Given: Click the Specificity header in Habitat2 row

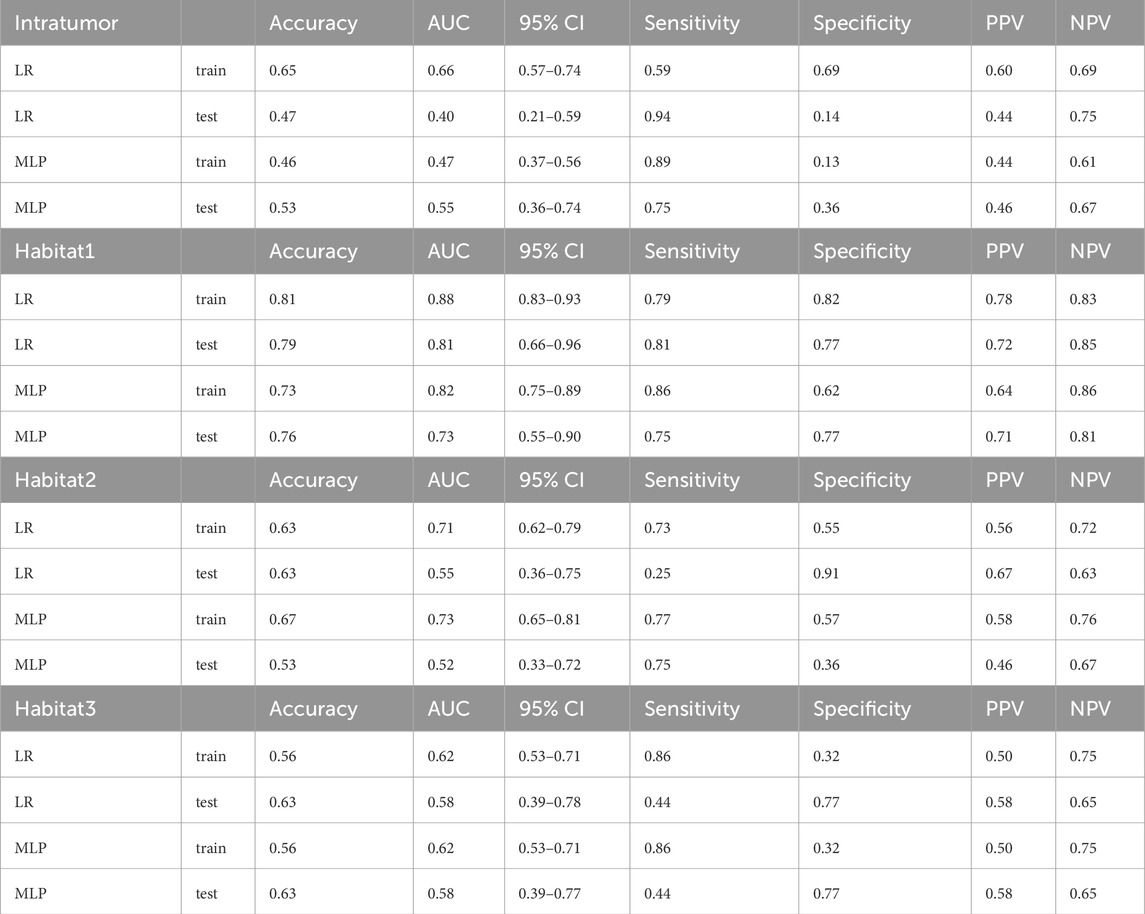Looking at the screenshot, I should click(x=861, y=480).
